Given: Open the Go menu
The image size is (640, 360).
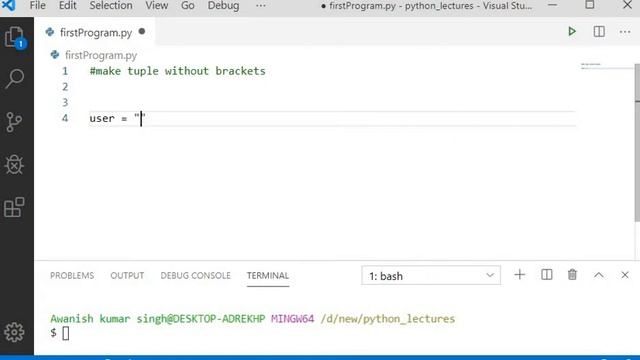Looking at the screenshot, I should coord(187,6).
